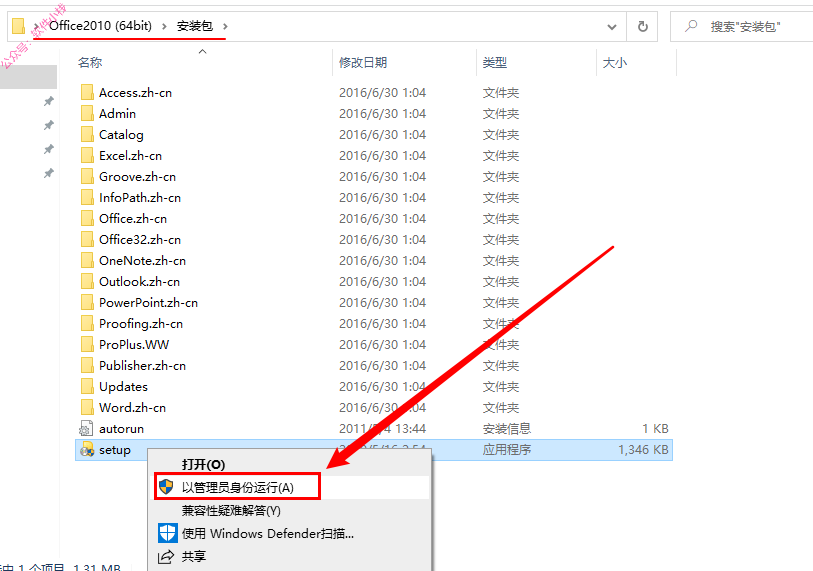Image resolution: width=813 pixels, height=571 pixels.
Task: Click the search magnifier icon
Action: pyautogui.click(x=691, y=26)
